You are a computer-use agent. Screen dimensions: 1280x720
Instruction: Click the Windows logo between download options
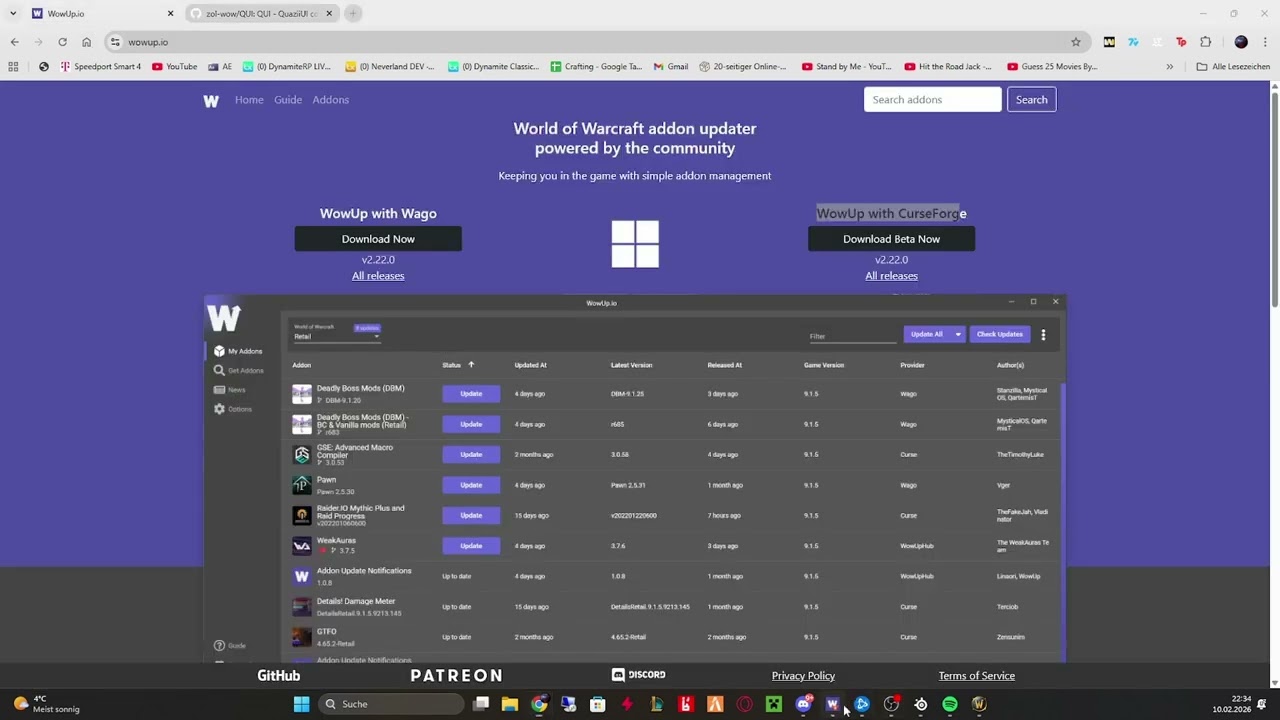click(635, 244)
